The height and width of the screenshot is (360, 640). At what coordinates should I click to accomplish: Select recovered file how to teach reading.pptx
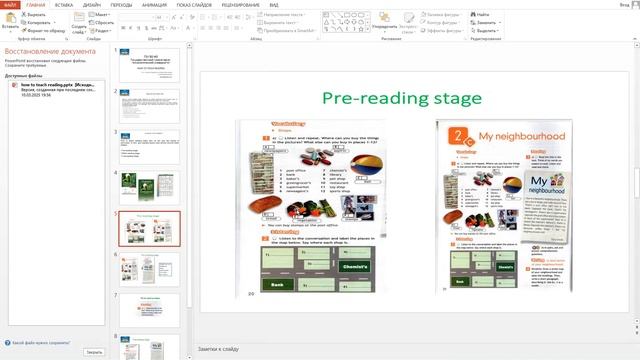[57, 89]
